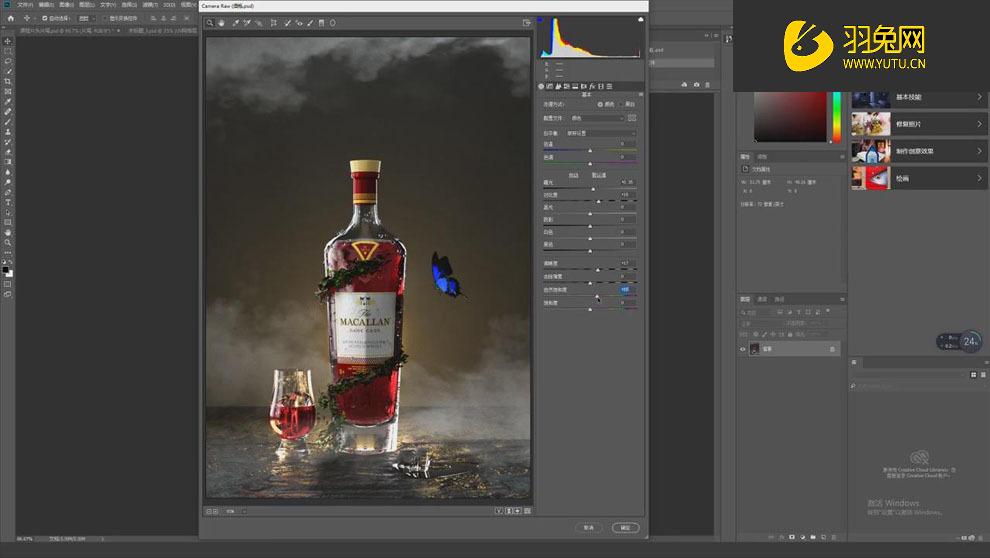The image size is (990, 558).
Task: Click the vibrance 自然饱和度 slider handle
Action: 597,295
